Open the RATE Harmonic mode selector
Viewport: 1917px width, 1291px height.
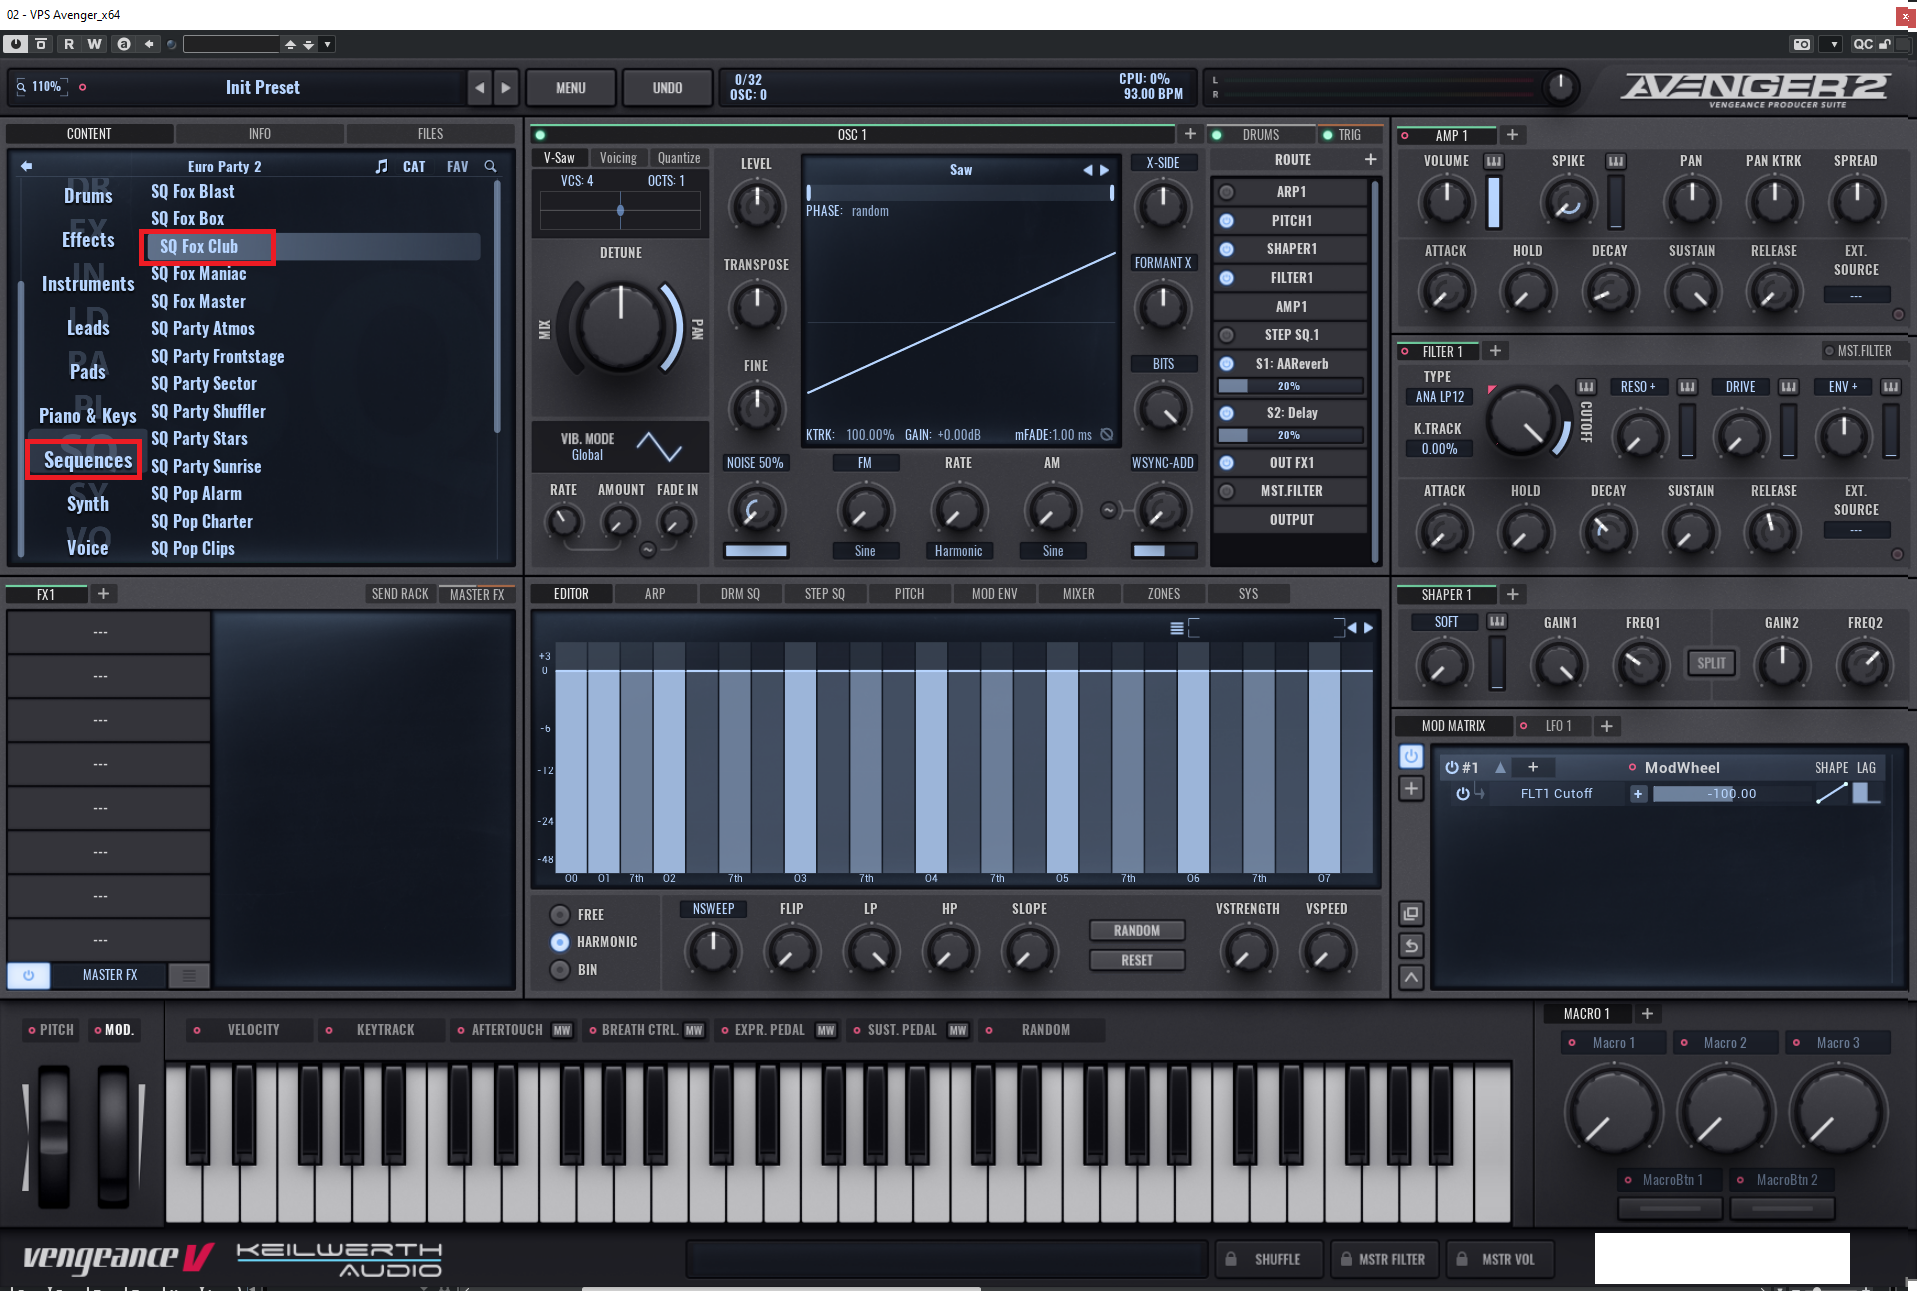958,551
